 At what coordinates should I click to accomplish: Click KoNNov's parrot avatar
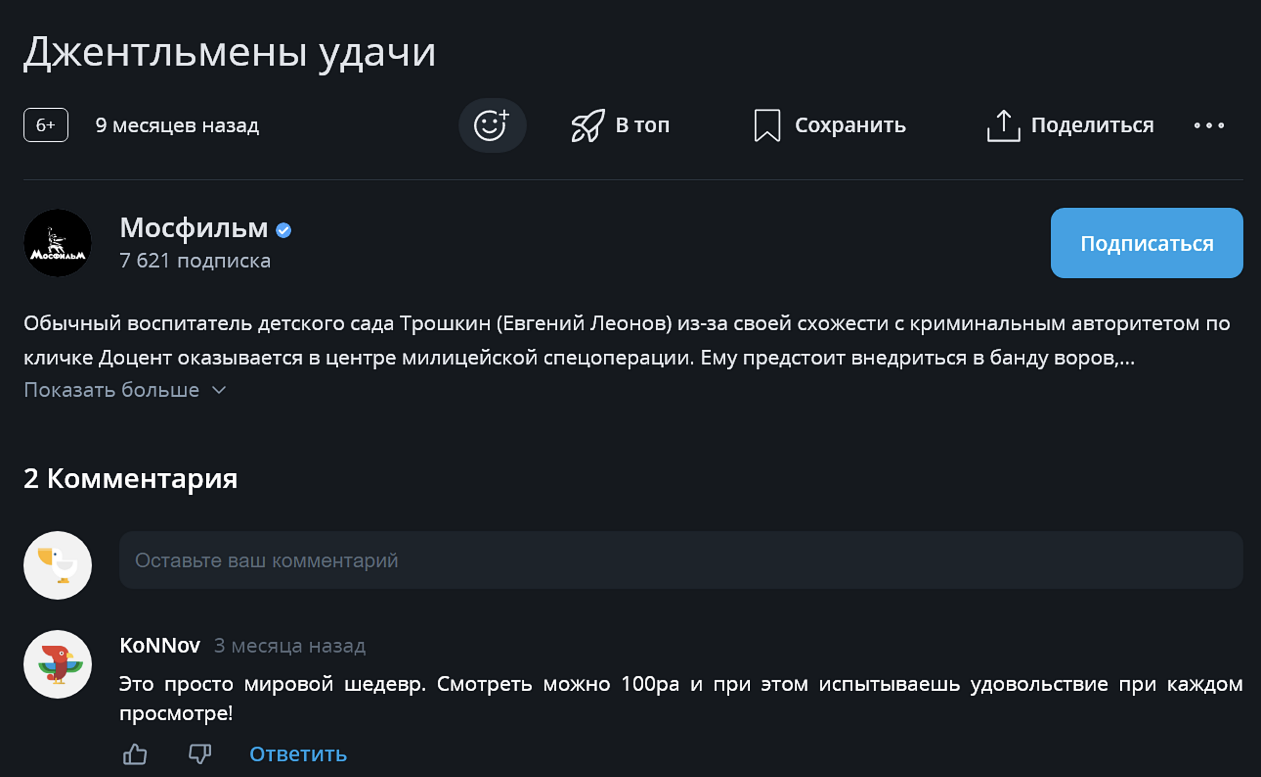coord(58,664)
